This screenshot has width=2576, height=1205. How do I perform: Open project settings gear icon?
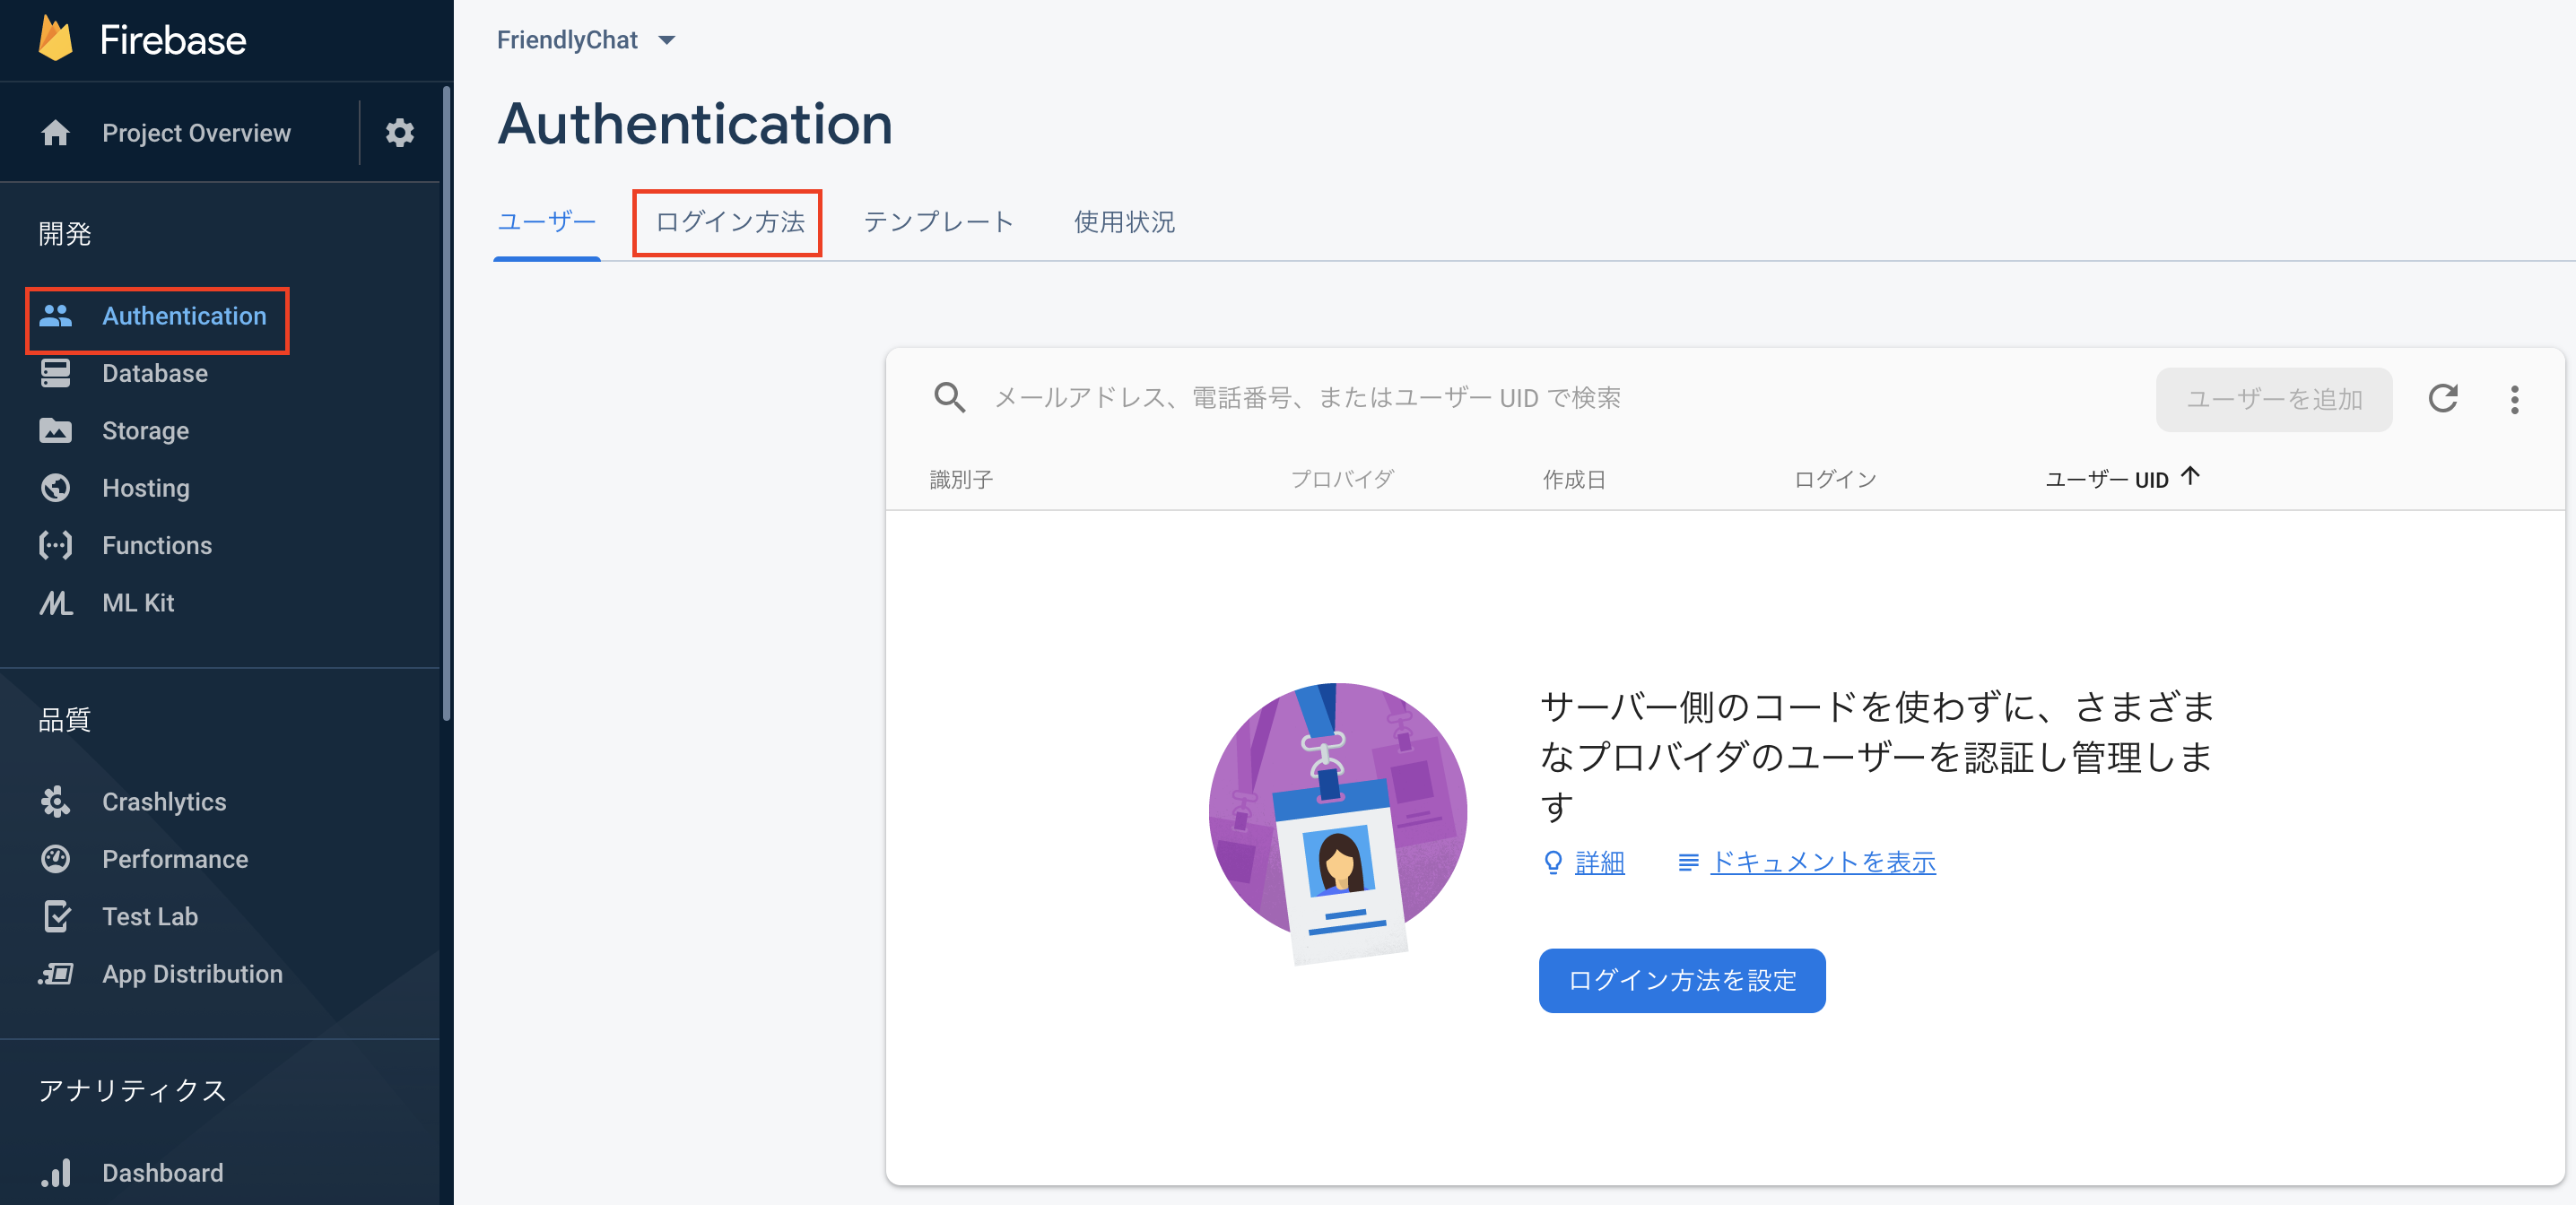[x=400, y=132]
